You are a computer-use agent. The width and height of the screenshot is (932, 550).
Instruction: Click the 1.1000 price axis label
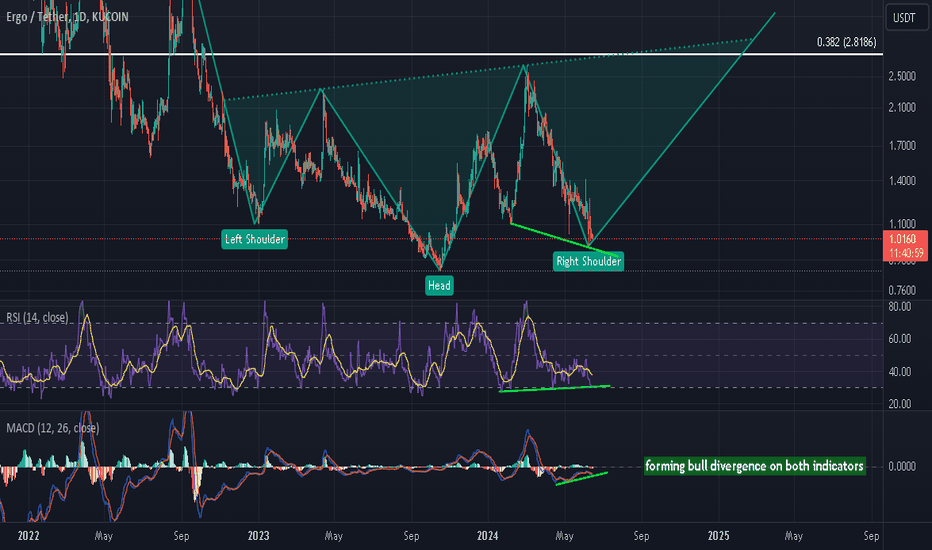click(902, 224)
